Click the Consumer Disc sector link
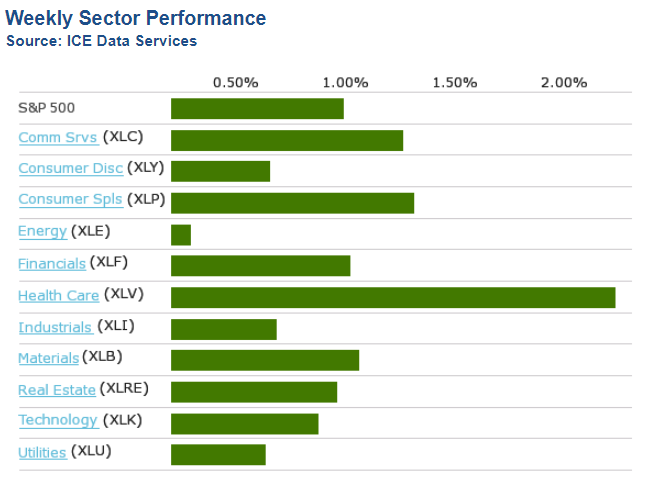This screenshot has width=658, height=481. click(71, 168)
